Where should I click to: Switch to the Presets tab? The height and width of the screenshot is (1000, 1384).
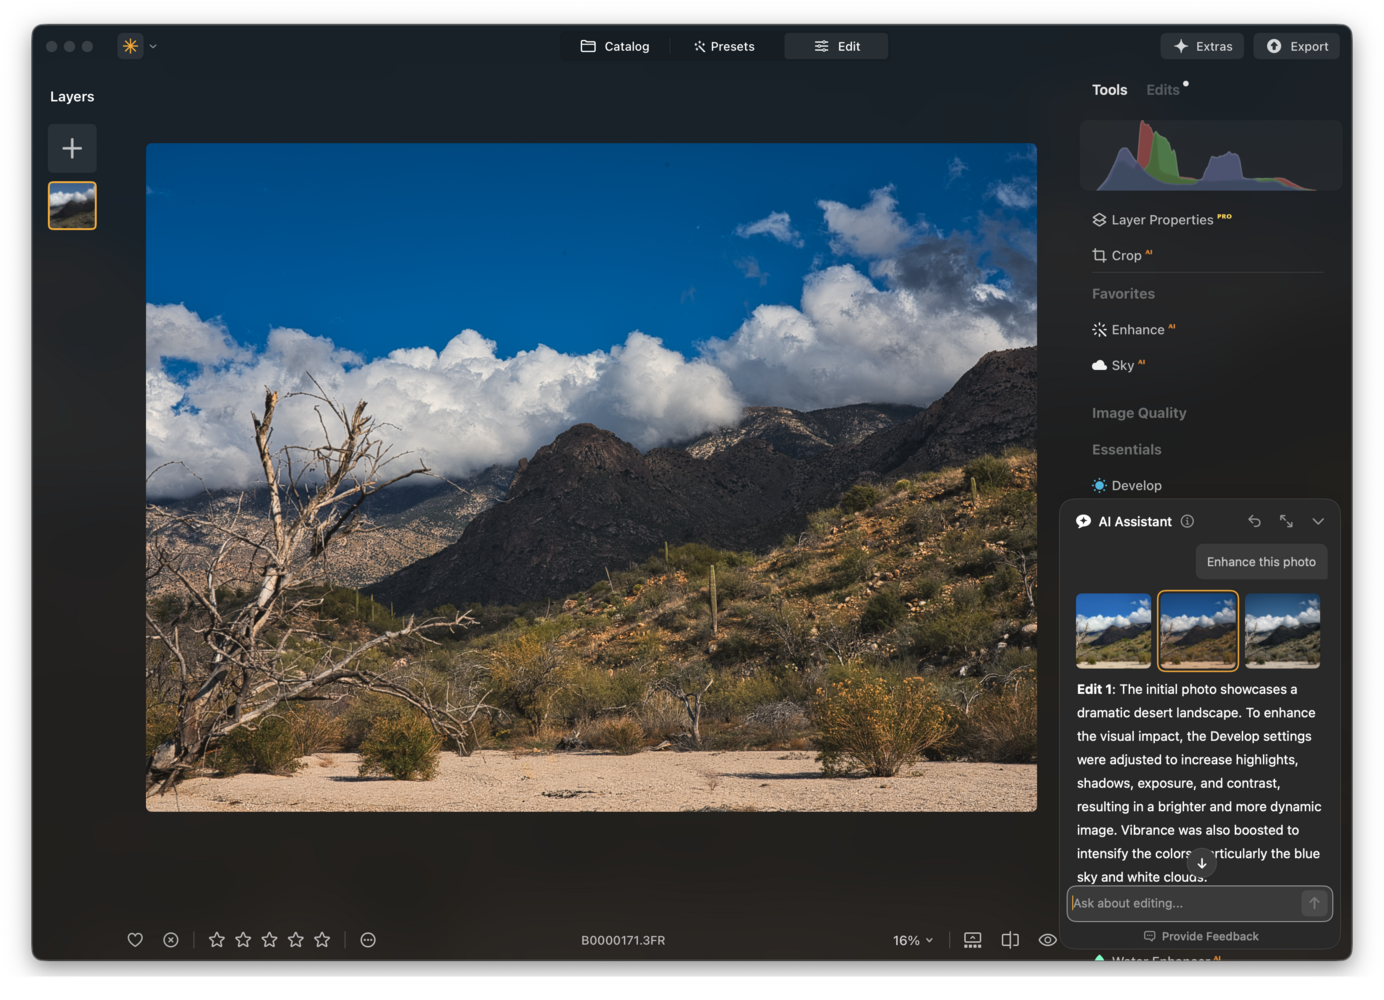coord(724,46)
